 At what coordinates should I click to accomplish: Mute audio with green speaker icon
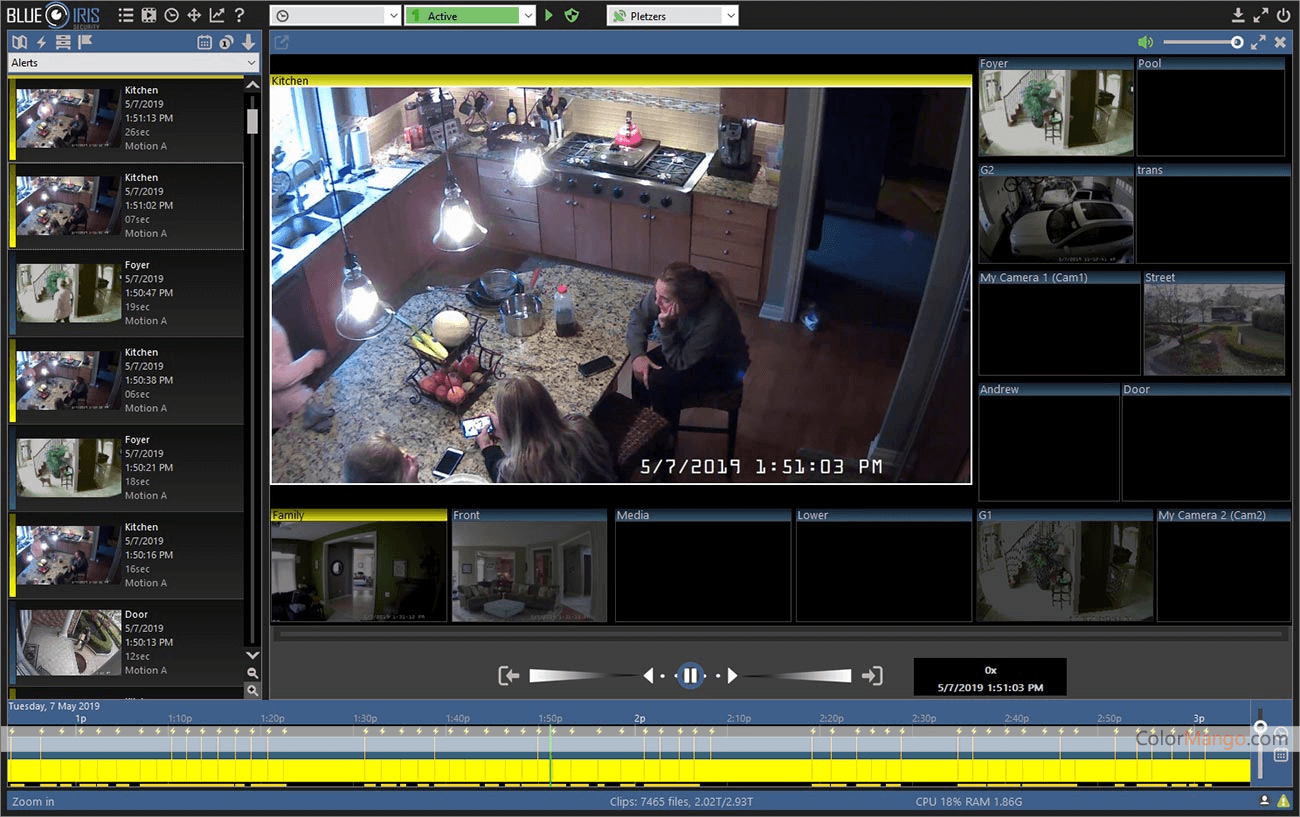pyautogui.click(x=1145, y=42)
